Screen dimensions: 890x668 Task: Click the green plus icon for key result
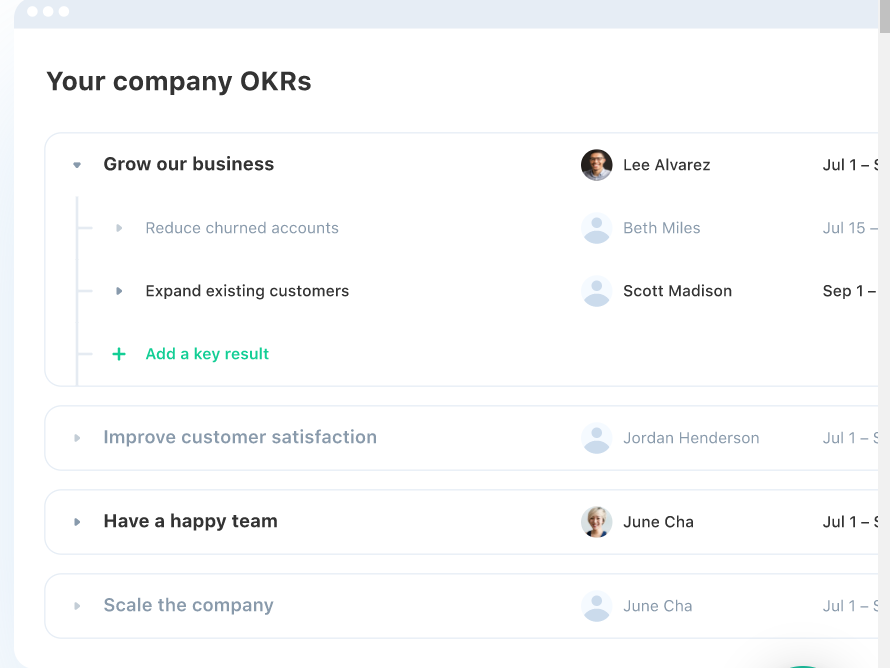click(119, 354)
